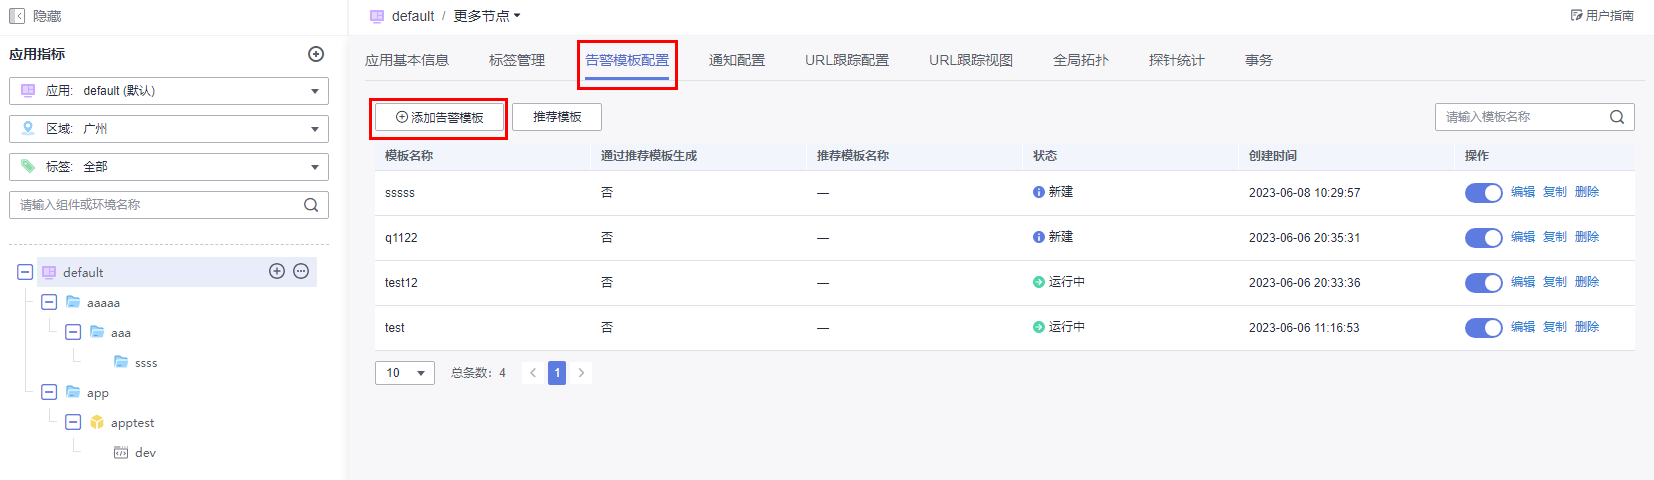Click the plus icon on the default node

277,271
